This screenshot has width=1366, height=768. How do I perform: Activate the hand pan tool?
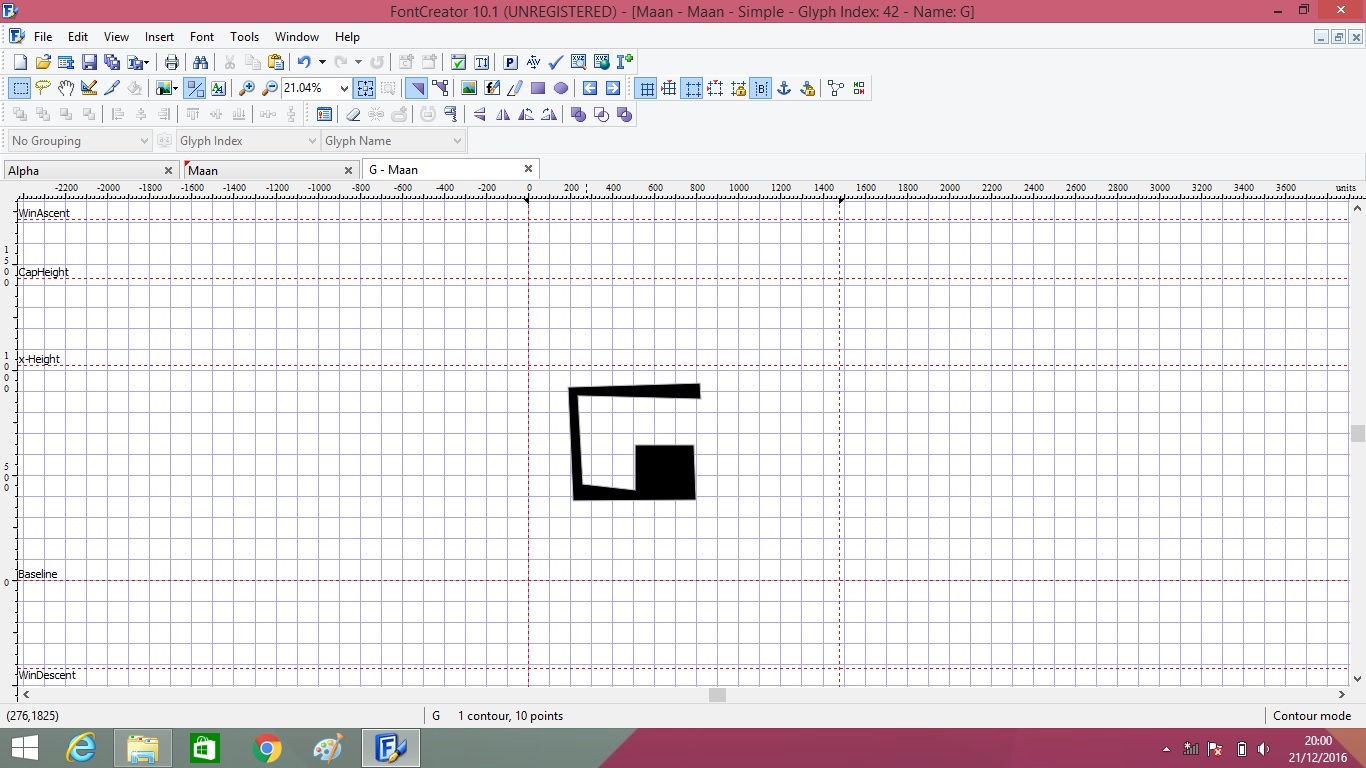coord(66,88)
